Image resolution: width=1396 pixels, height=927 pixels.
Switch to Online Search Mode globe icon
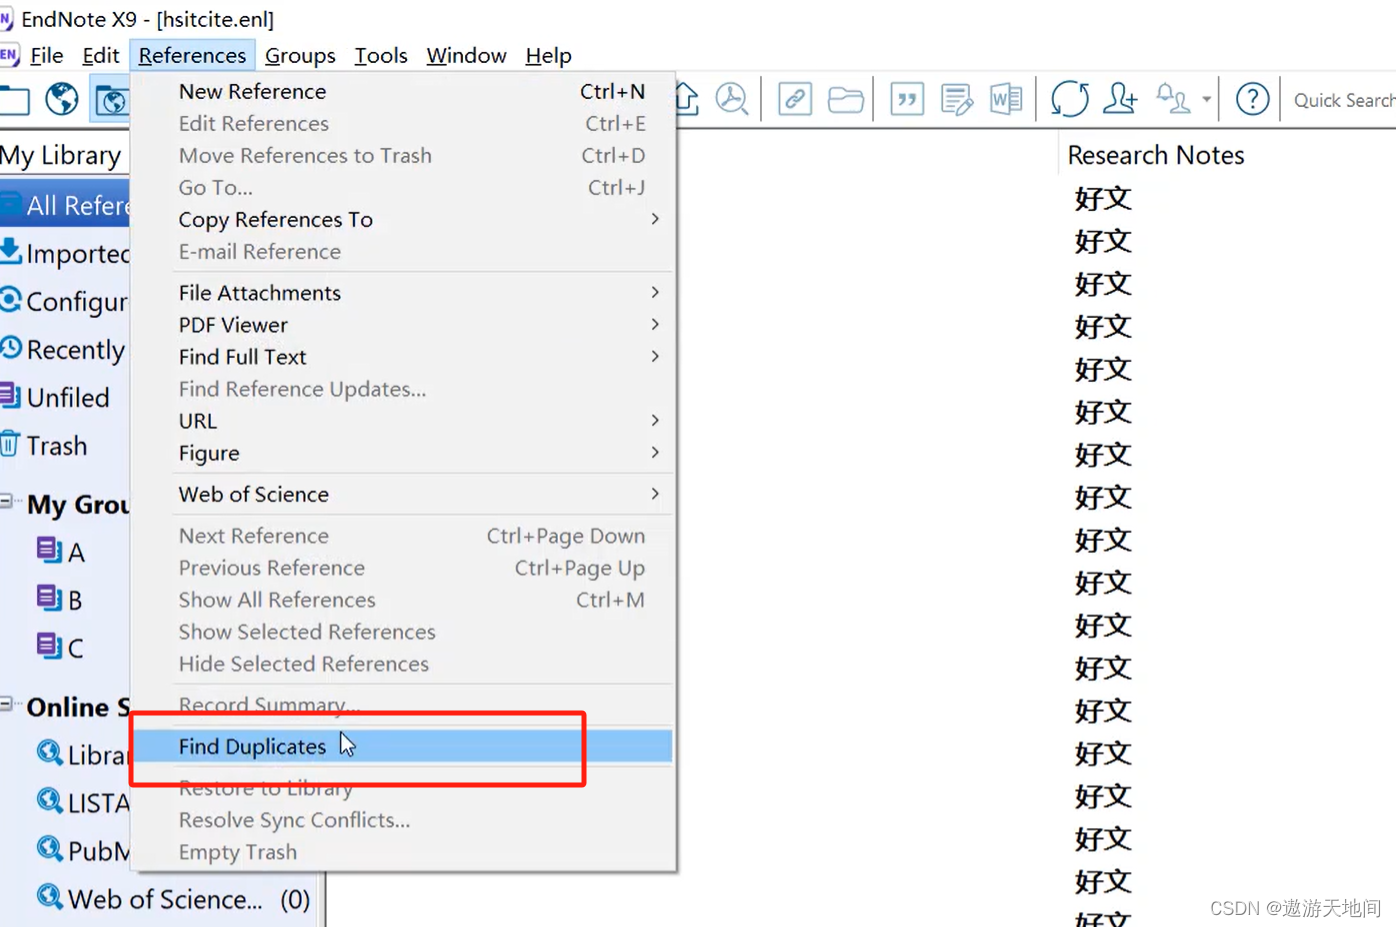tap(62, 99)
